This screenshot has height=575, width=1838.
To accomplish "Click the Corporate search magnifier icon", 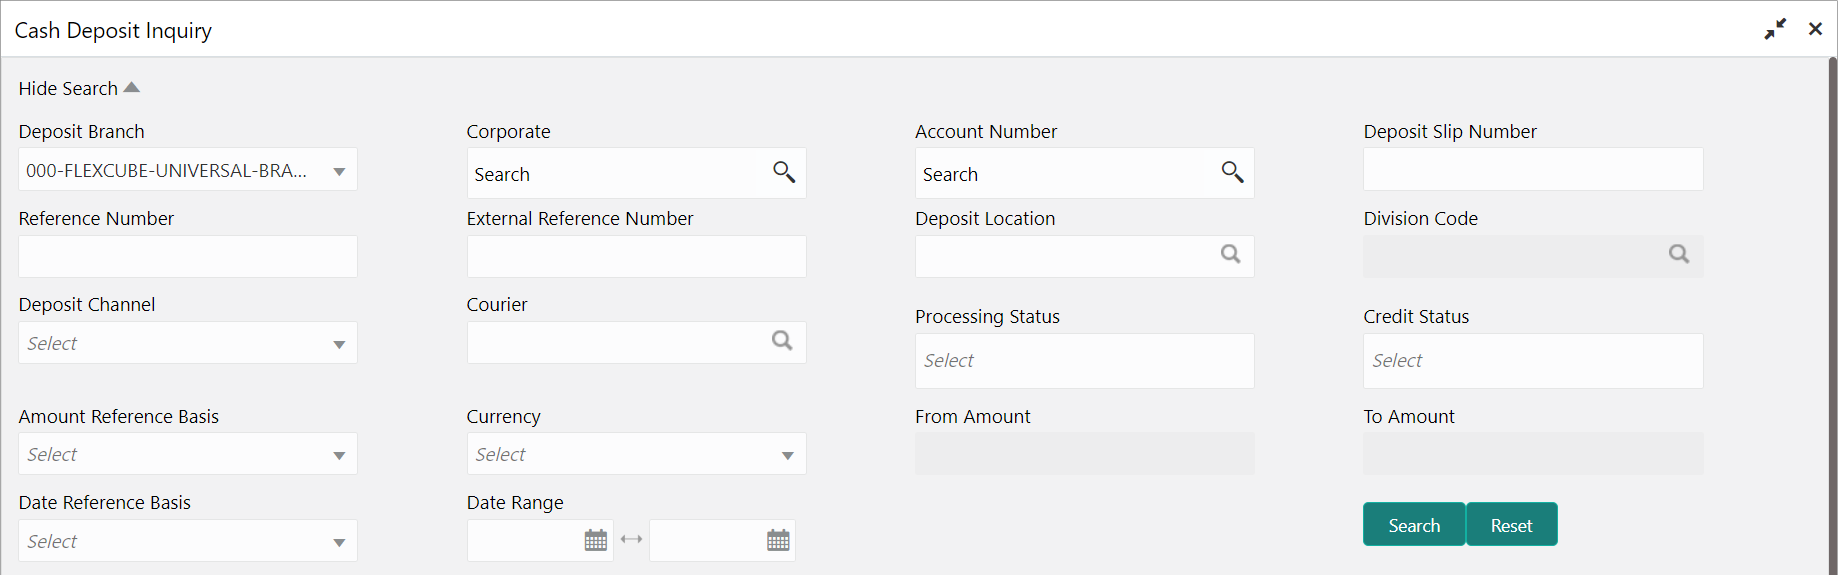I will [784, 172].
